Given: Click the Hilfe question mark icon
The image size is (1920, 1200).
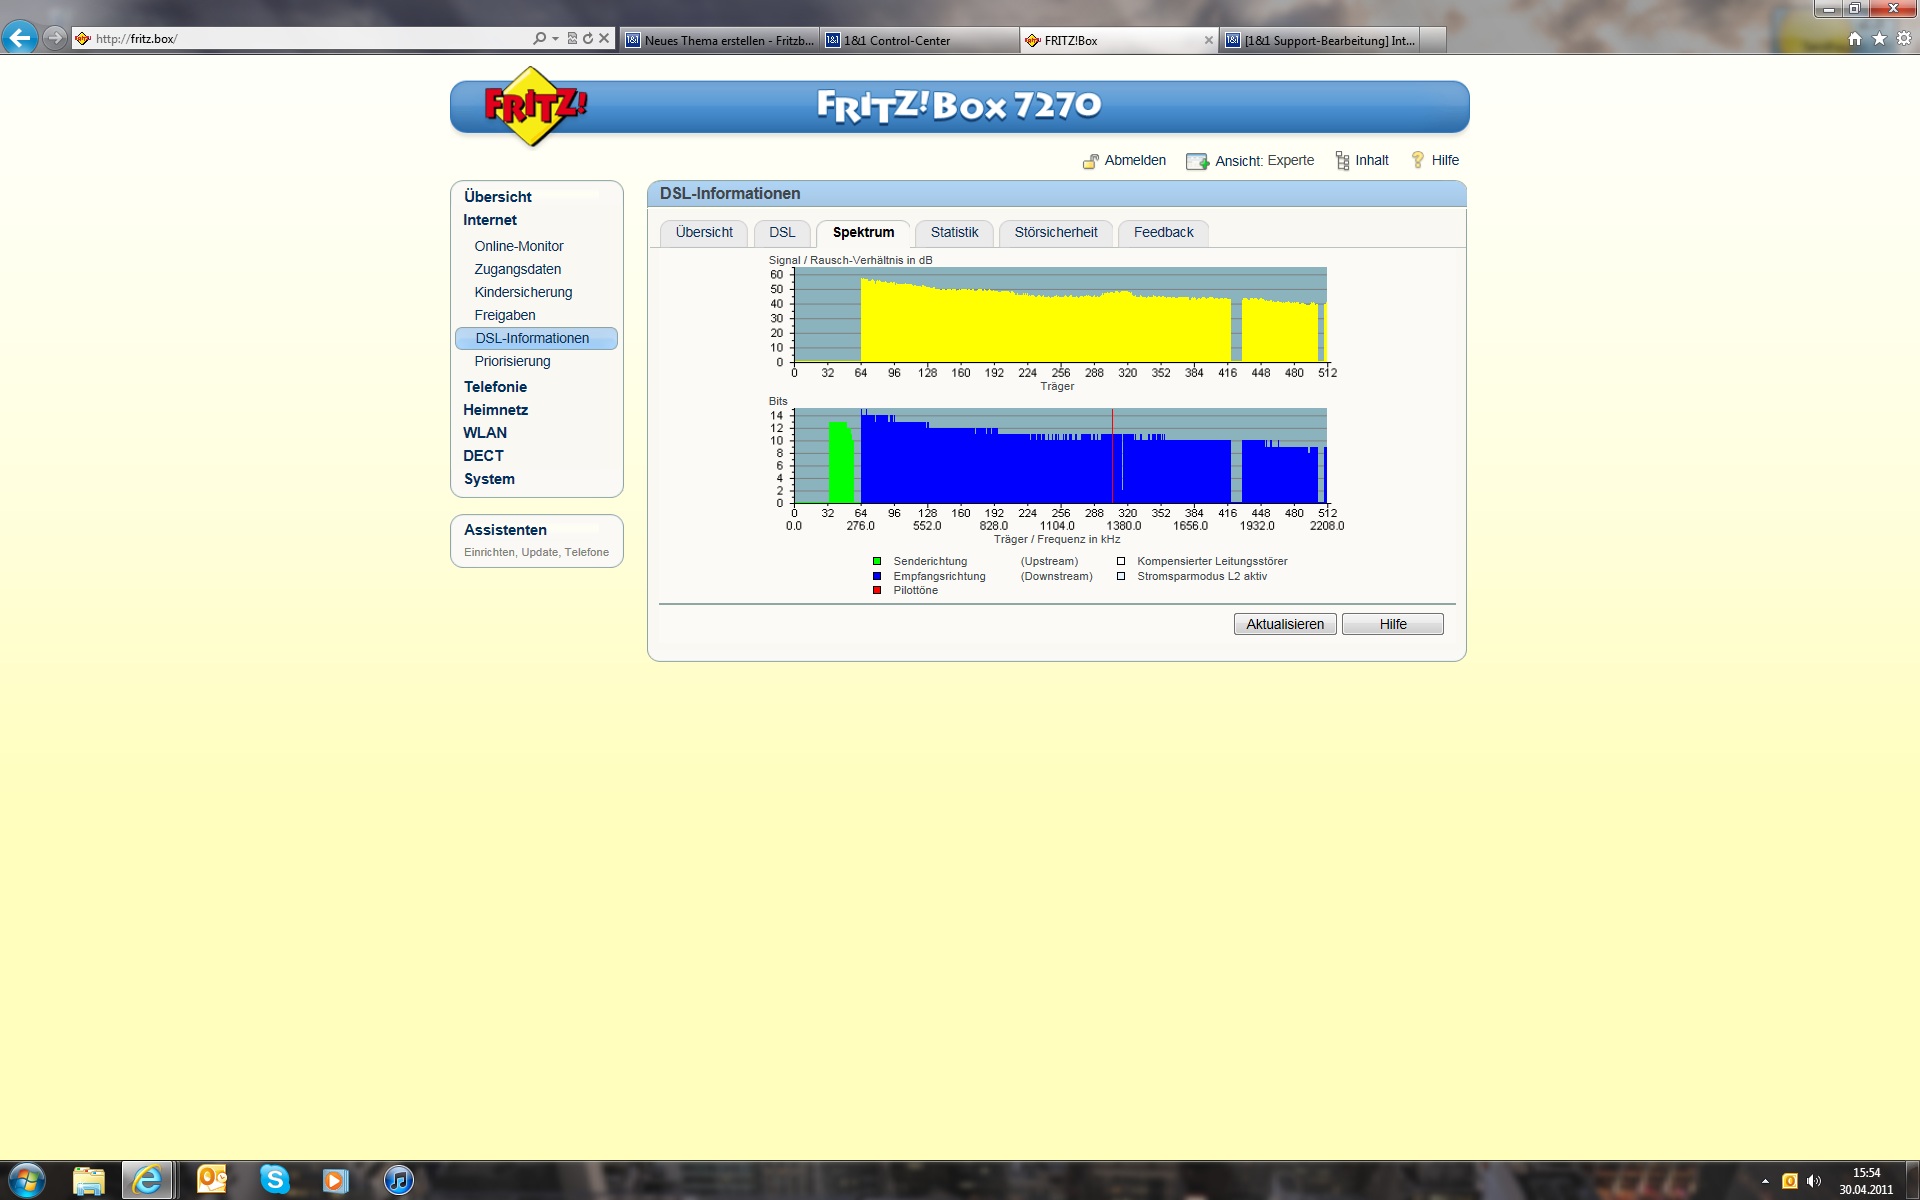Looking at the screenshot, I should click(1417, 160).
